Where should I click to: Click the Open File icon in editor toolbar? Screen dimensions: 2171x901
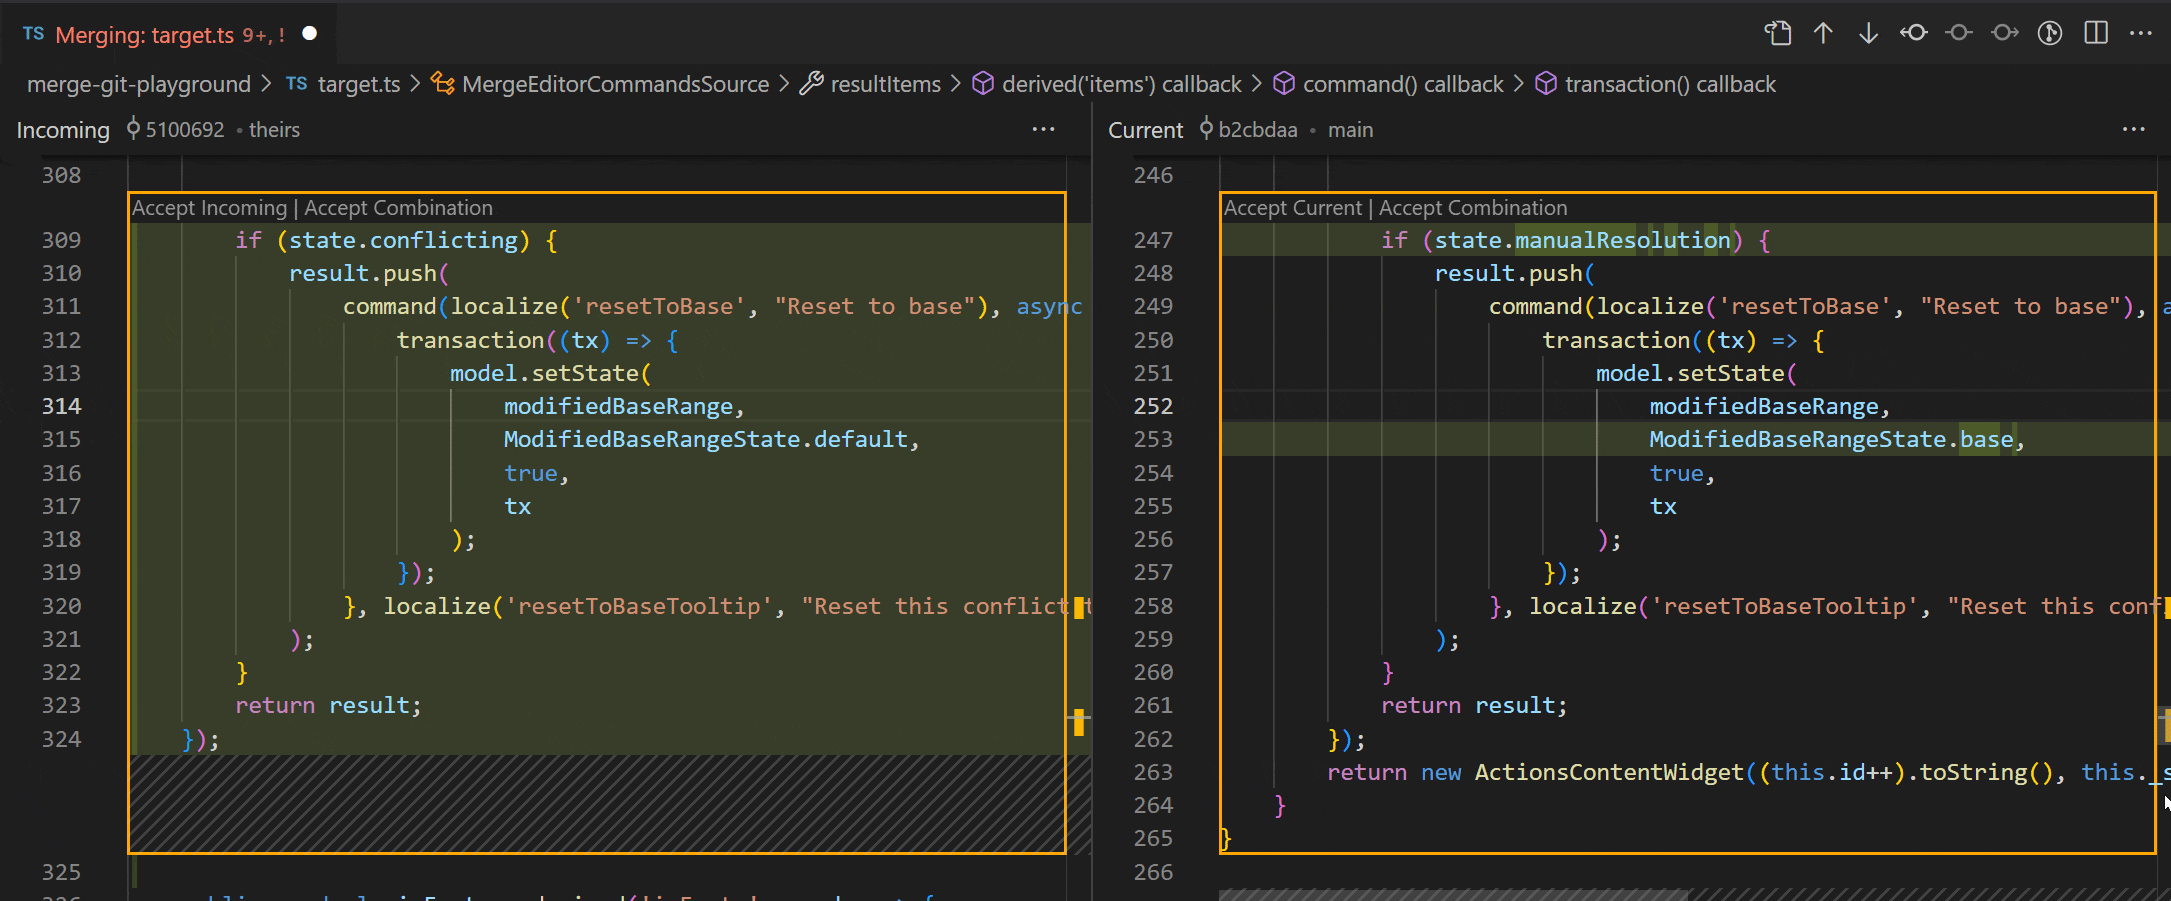1777,33
